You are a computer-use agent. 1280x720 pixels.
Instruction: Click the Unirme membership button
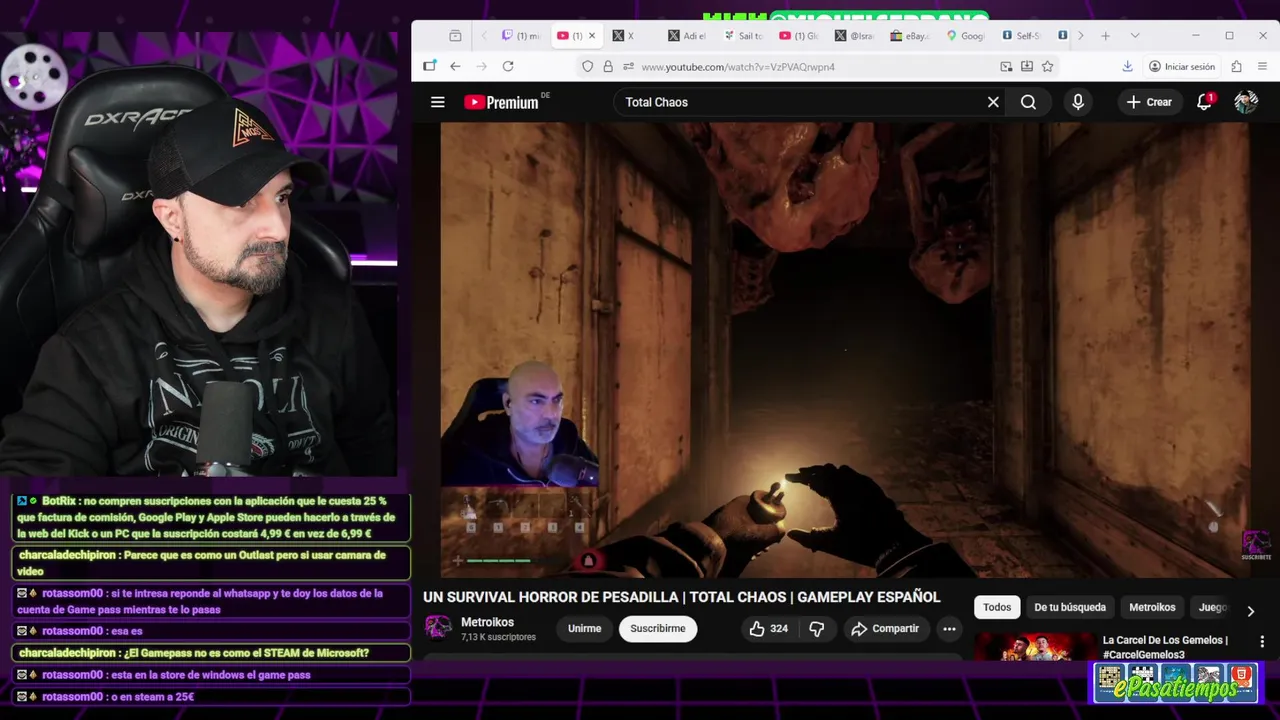click(x=585, y=629)
